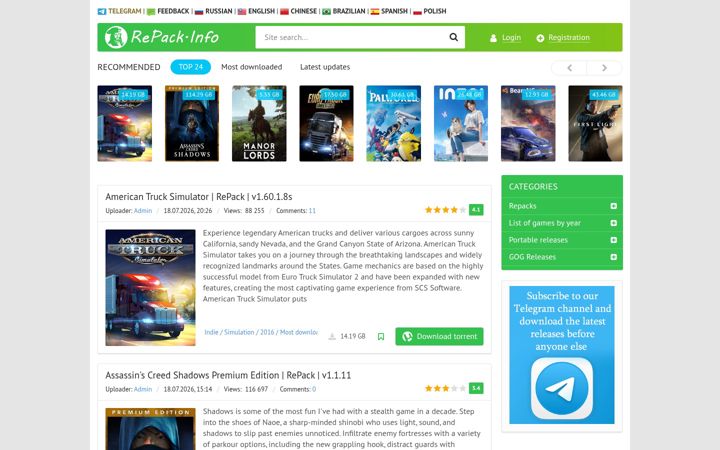Click American Truck Simulator post cover image

tap(150, 287)
